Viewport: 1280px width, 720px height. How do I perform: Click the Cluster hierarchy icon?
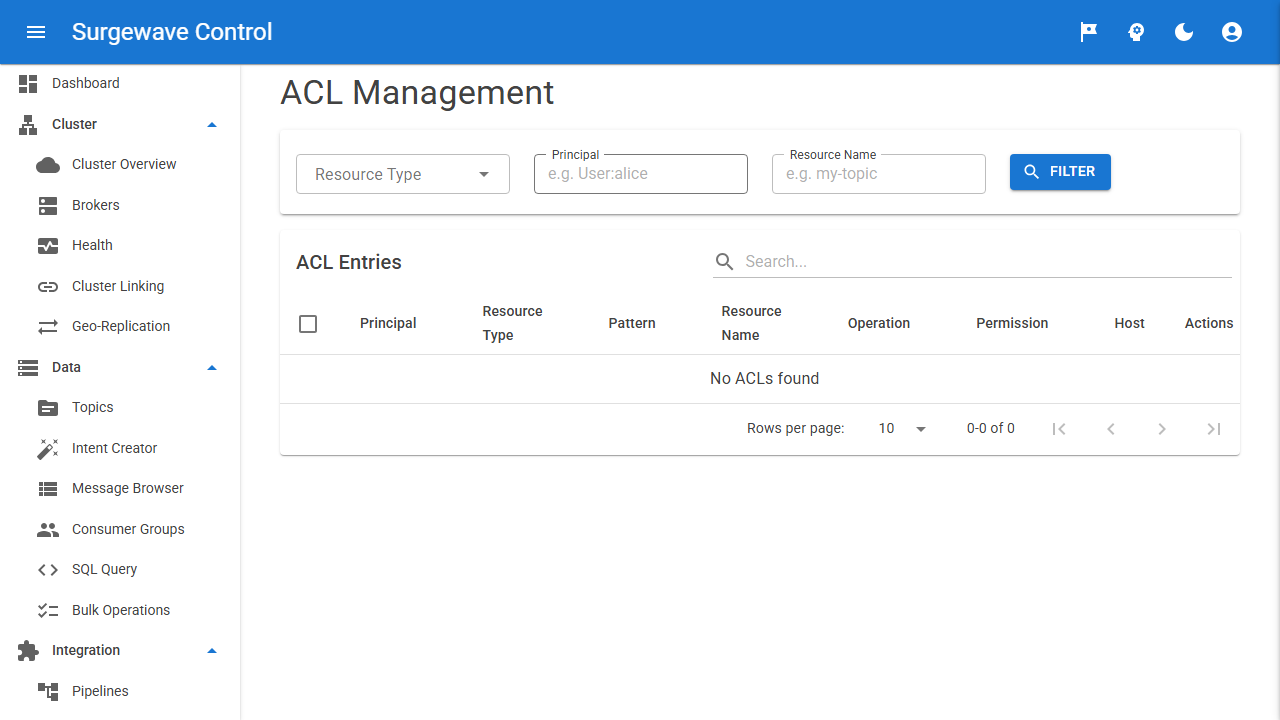click(x=28, y=124)
